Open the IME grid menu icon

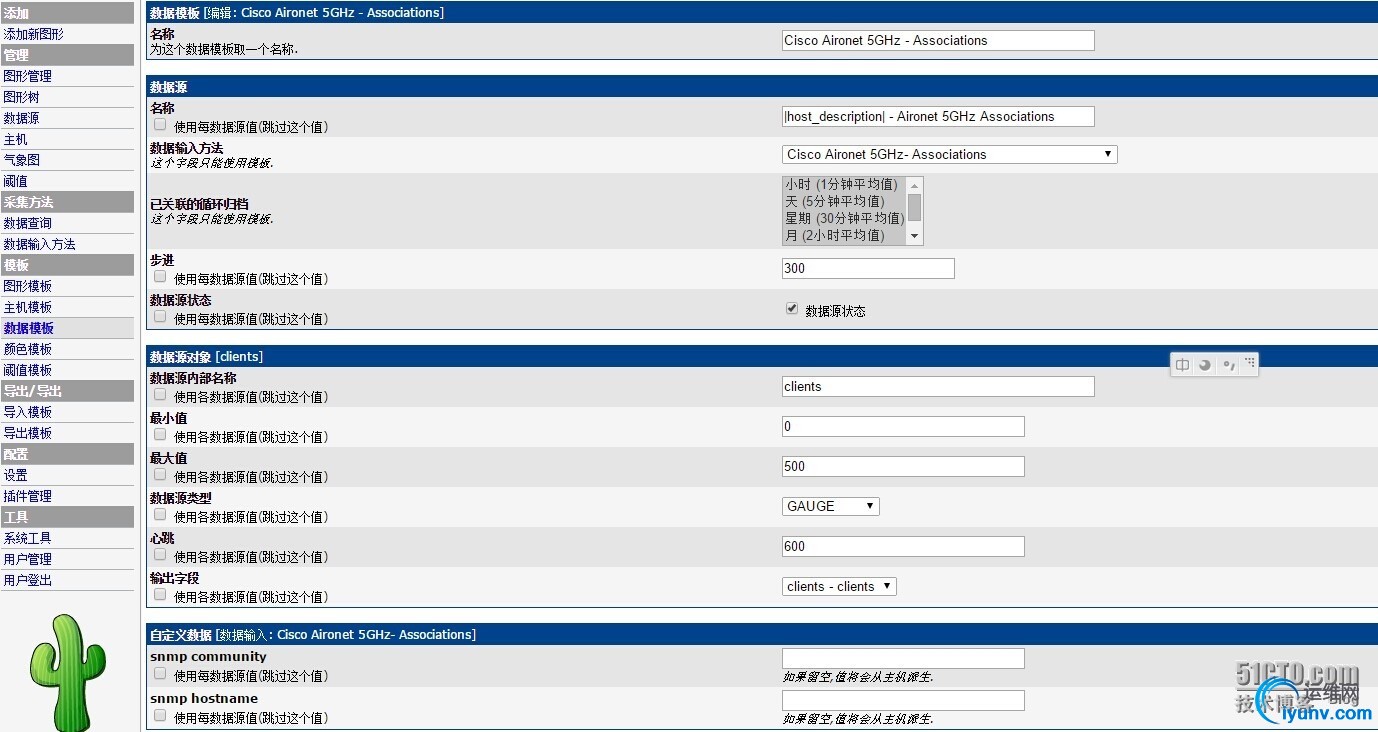1250,363
